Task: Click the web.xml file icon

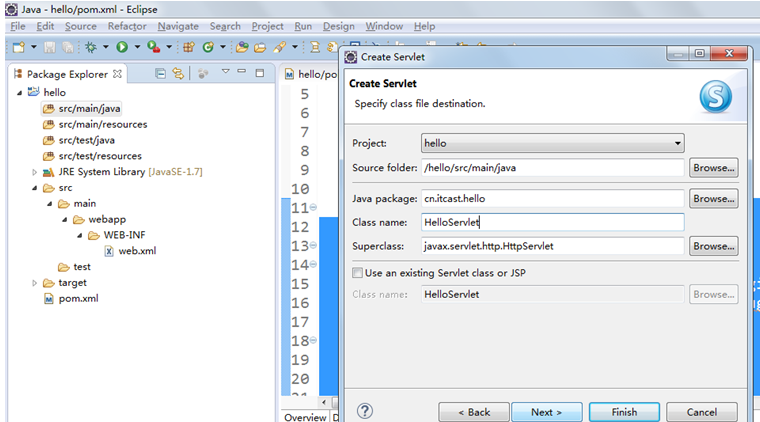Action: click(109, 251)
